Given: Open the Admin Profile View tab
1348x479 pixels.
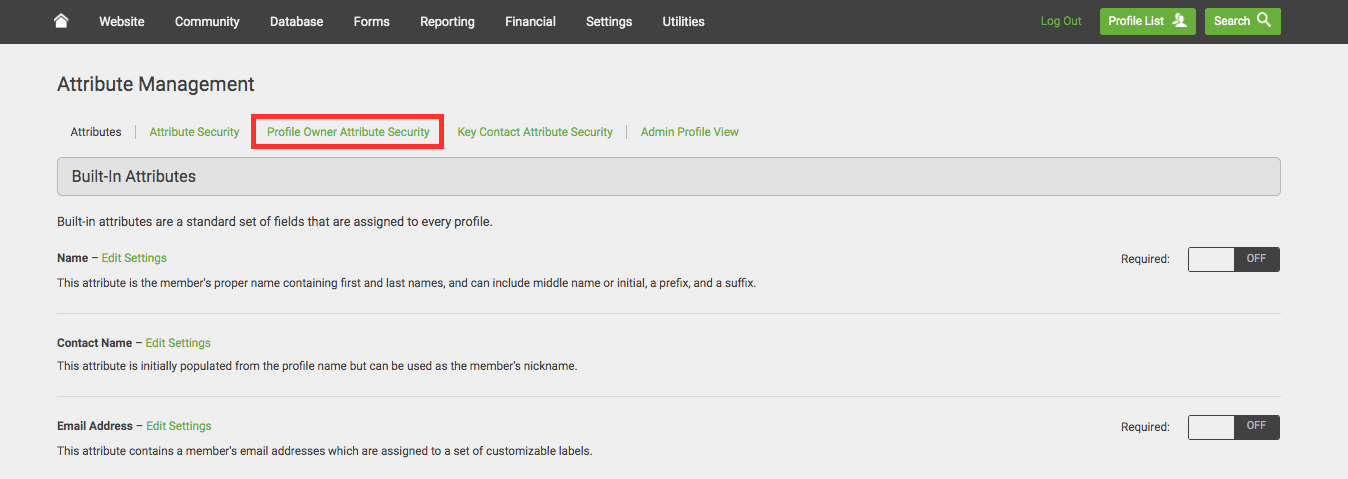Looking at the screenshot, I should tap(689, 132).
